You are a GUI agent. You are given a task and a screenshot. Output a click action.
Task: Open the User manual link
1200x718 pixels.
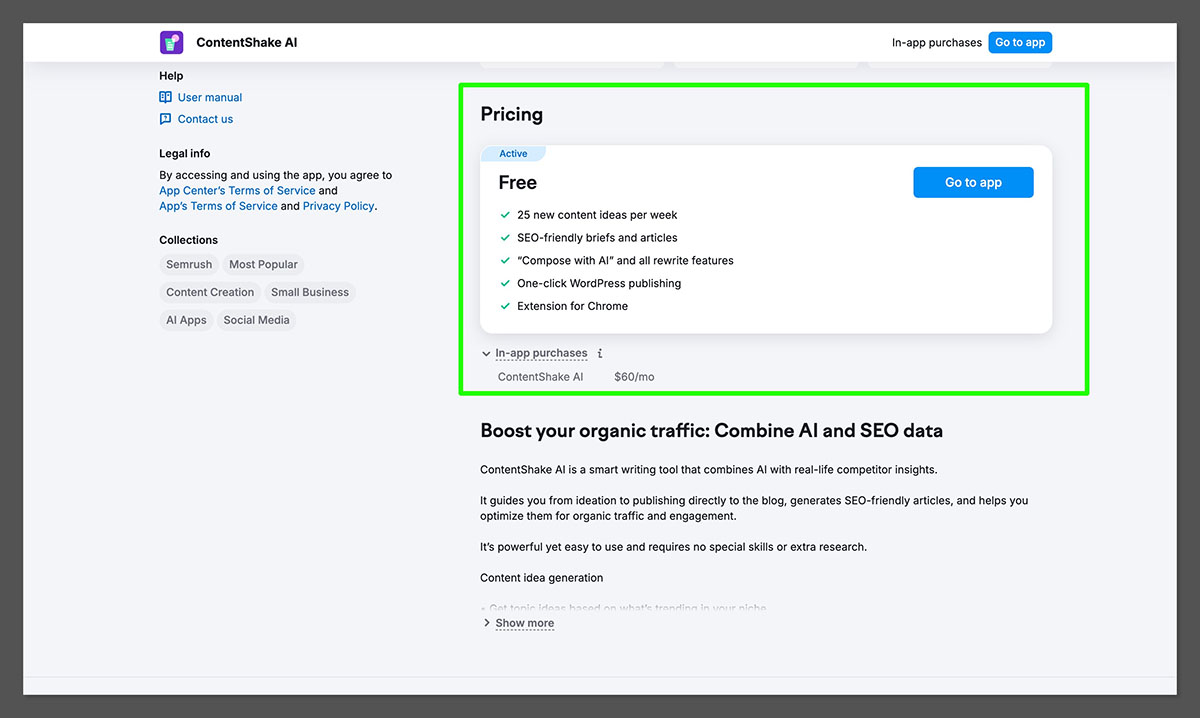pos(210,97)
